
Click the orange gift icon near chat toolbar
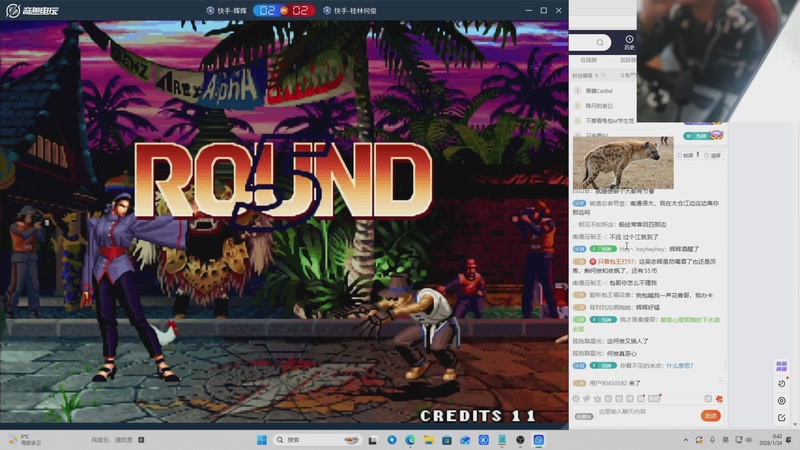pyautogui.click(x=719, y=398)
